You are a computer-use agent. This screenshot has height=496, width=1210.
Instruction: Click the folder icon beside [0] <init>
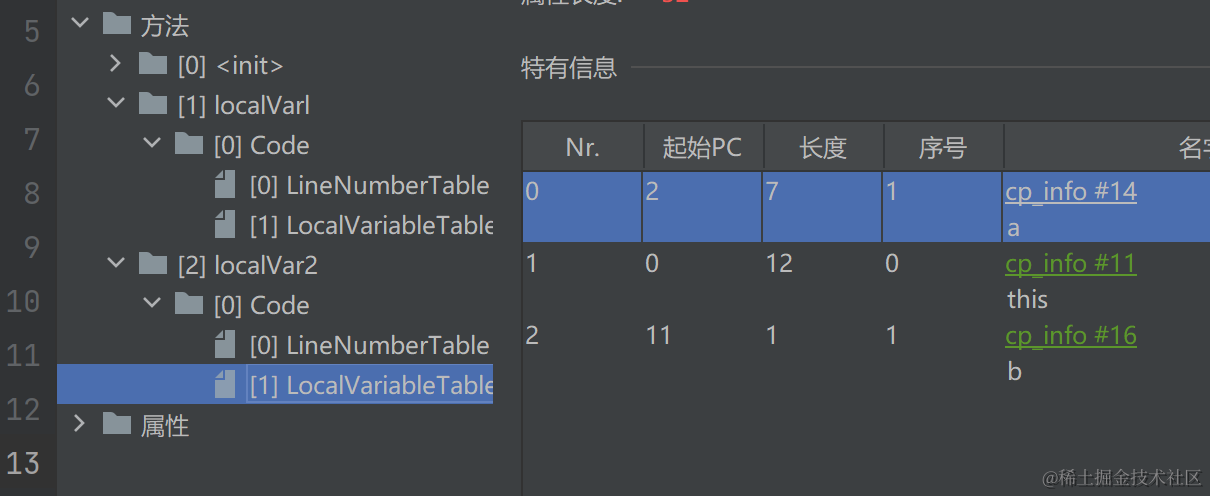(153, 64)
